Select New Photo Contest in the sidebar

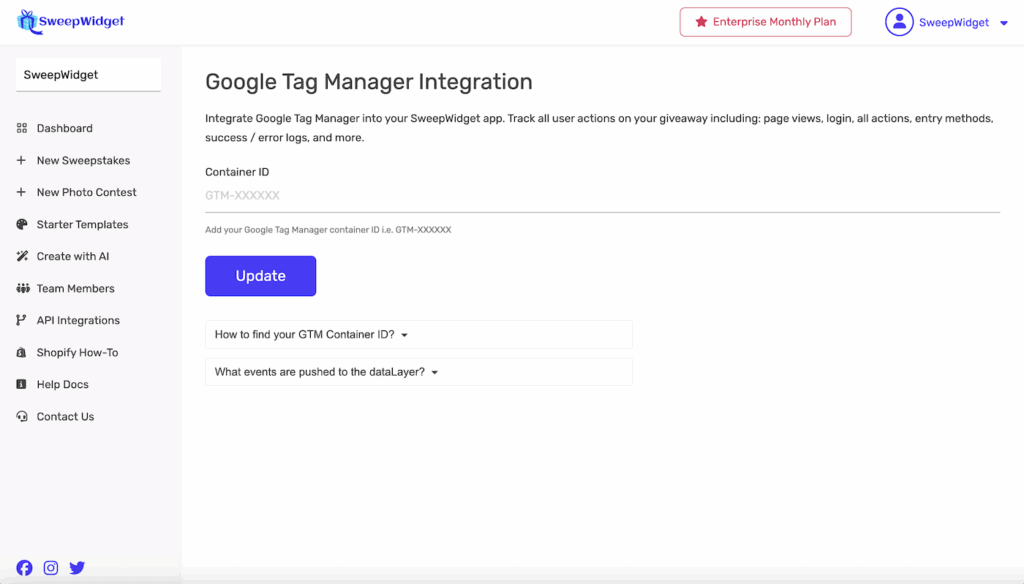tap(86, 192)
